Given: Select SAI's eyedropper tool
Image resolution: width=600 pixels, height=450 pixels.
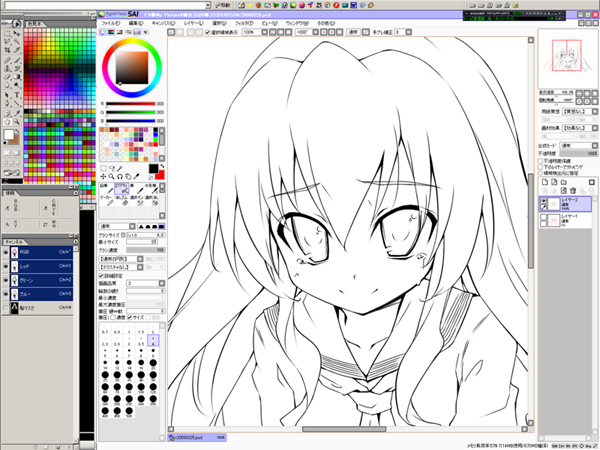Looking at the screenshot, I should 136,176.
